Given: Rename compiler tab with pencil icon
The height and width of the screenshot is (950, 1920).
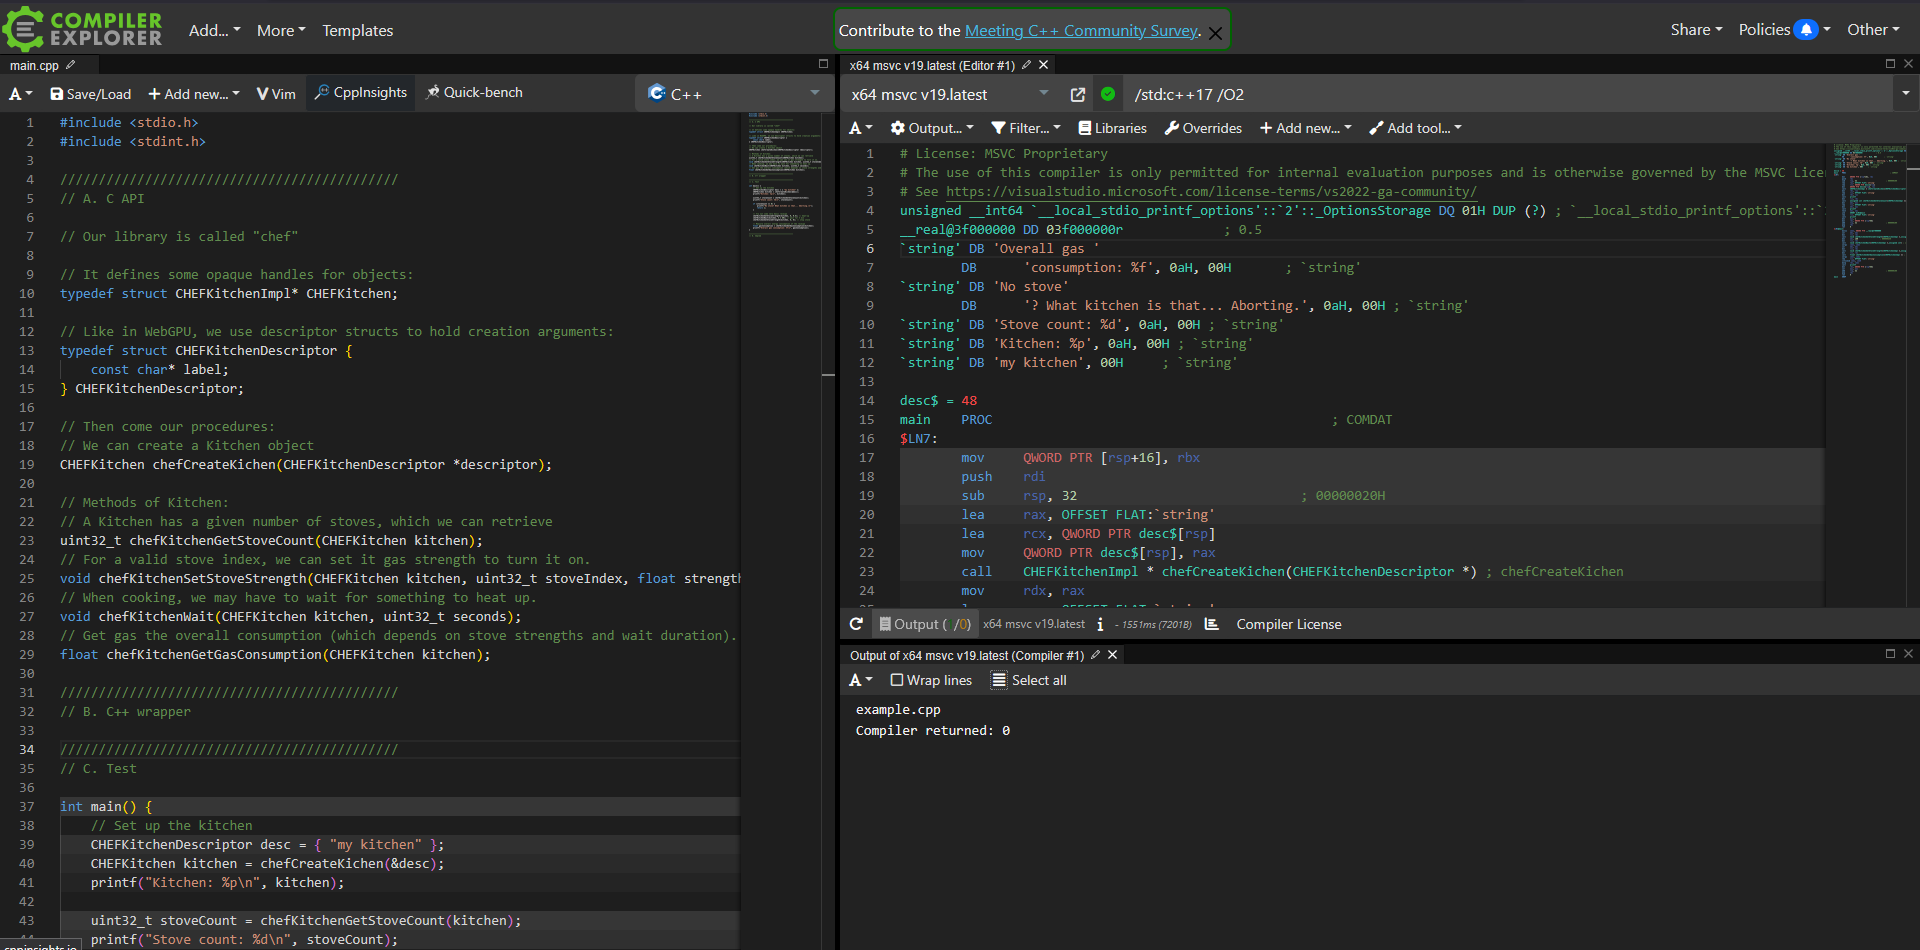Looking at the screenshot, I should click(1026, 65).
